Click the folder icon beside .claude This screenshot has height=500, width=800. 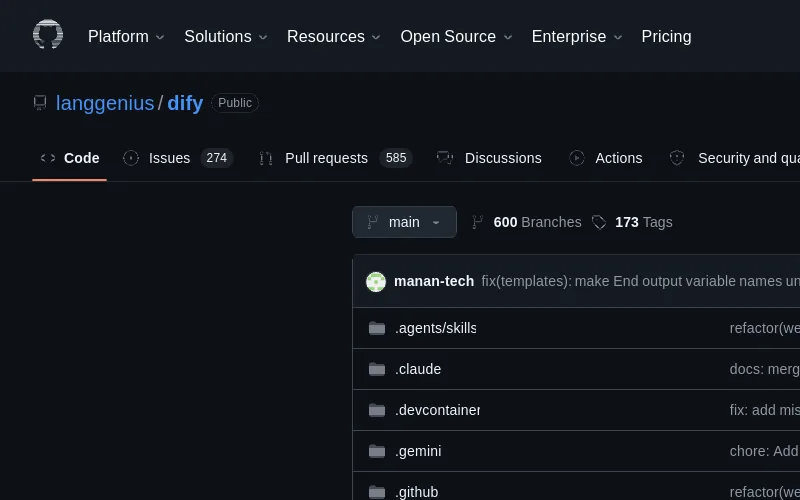pos(377,369)
